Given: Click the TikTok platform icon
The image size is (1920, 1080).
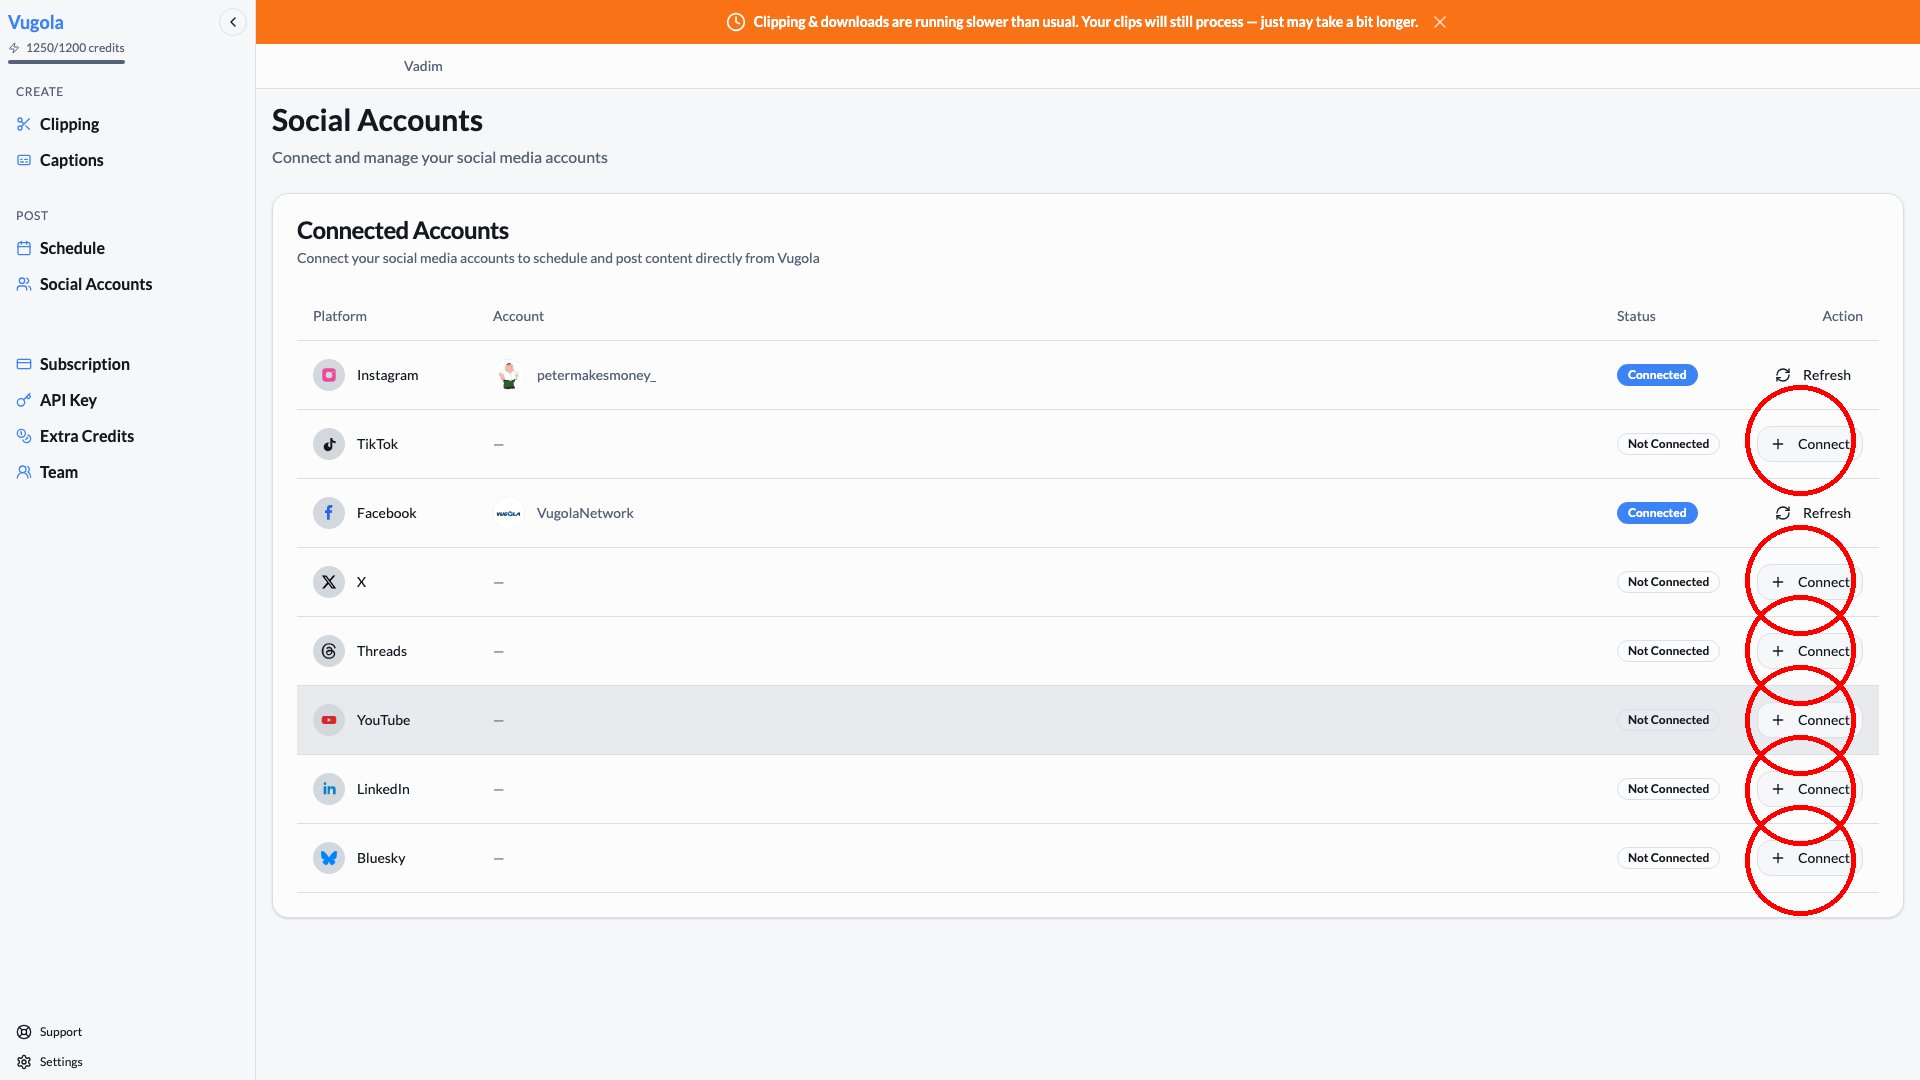Looking at the screenshot, I should point(328,444).
